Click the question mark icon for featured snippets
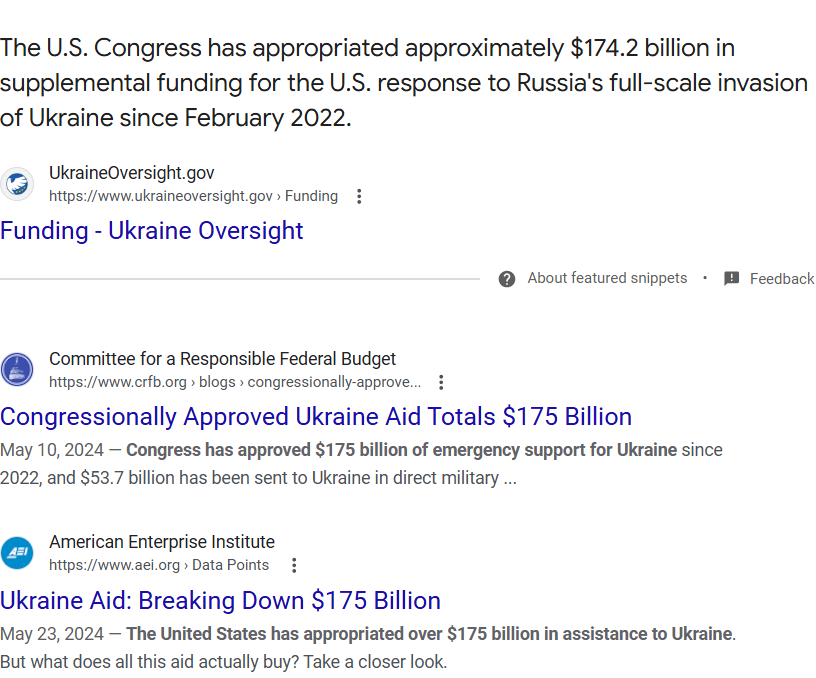Image resolution: width=816 pixels, height=678 pixels. (507, 279)
